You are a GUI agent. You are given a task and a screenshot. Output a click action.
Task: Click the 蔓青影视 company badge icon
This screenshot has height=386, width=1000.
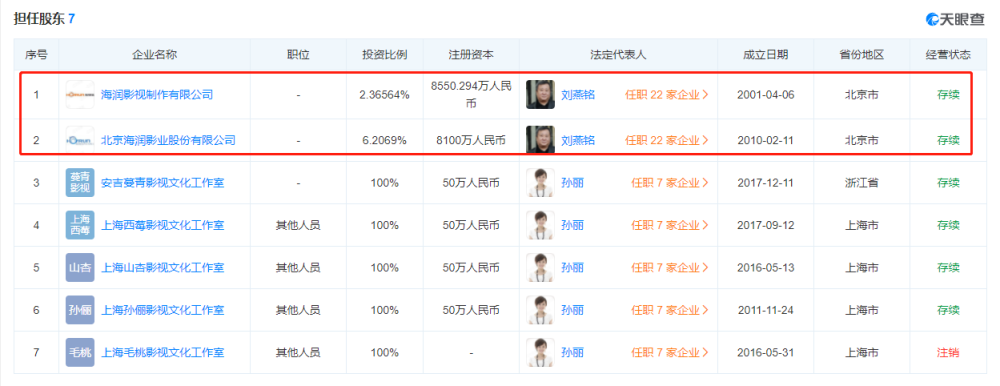point(80,182)
